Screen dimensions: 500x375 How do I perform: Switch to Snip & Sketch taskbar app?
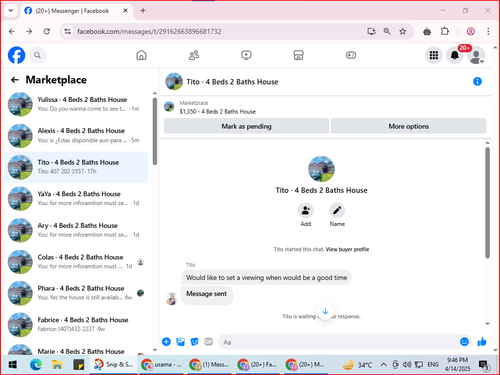pyautogui.click(x=113, y=364)
